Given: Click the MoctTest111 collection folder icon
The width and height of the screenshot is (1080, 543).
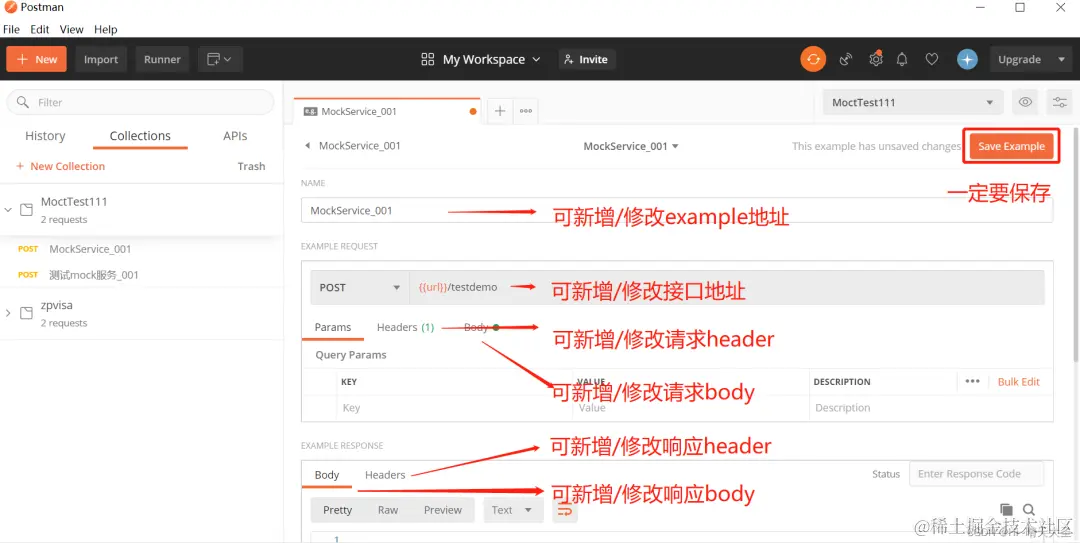Looking at the screenshot, I should click(26, 209).
